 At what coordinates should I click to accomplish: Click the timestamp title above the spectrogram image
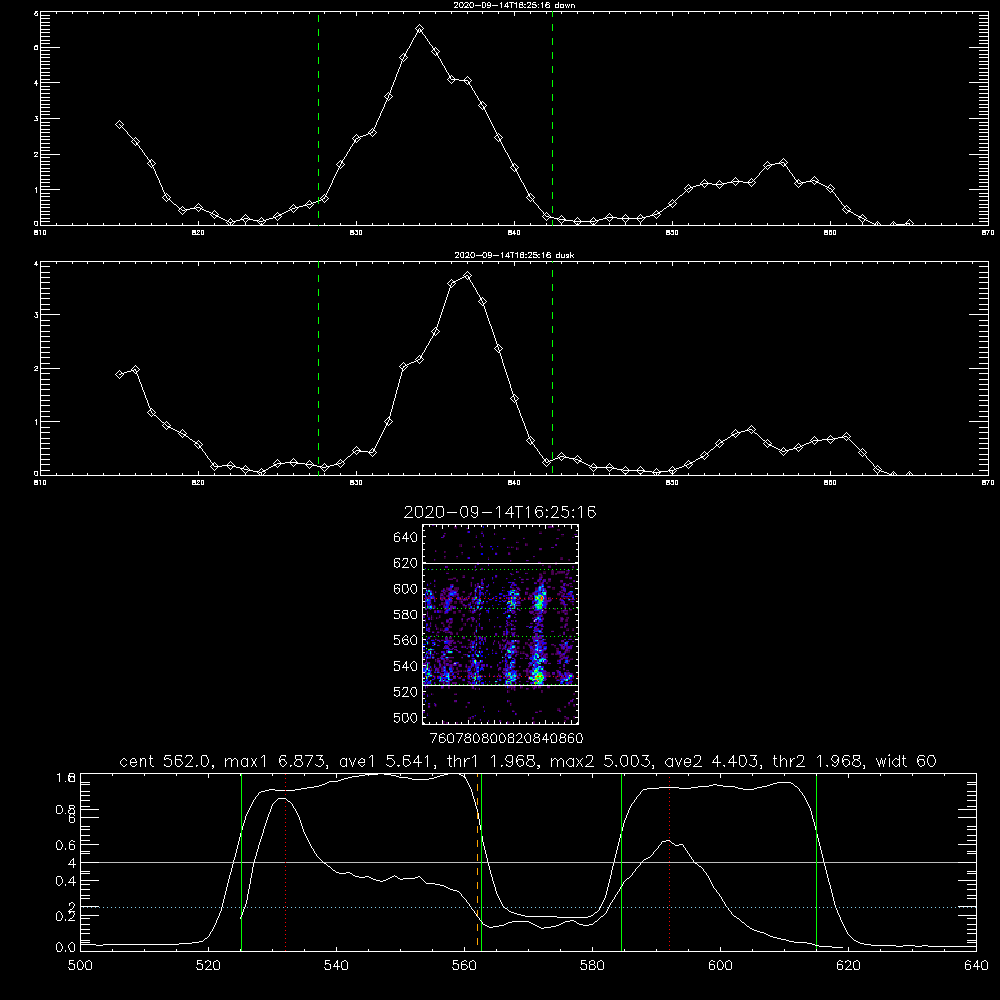click(500, 512)
